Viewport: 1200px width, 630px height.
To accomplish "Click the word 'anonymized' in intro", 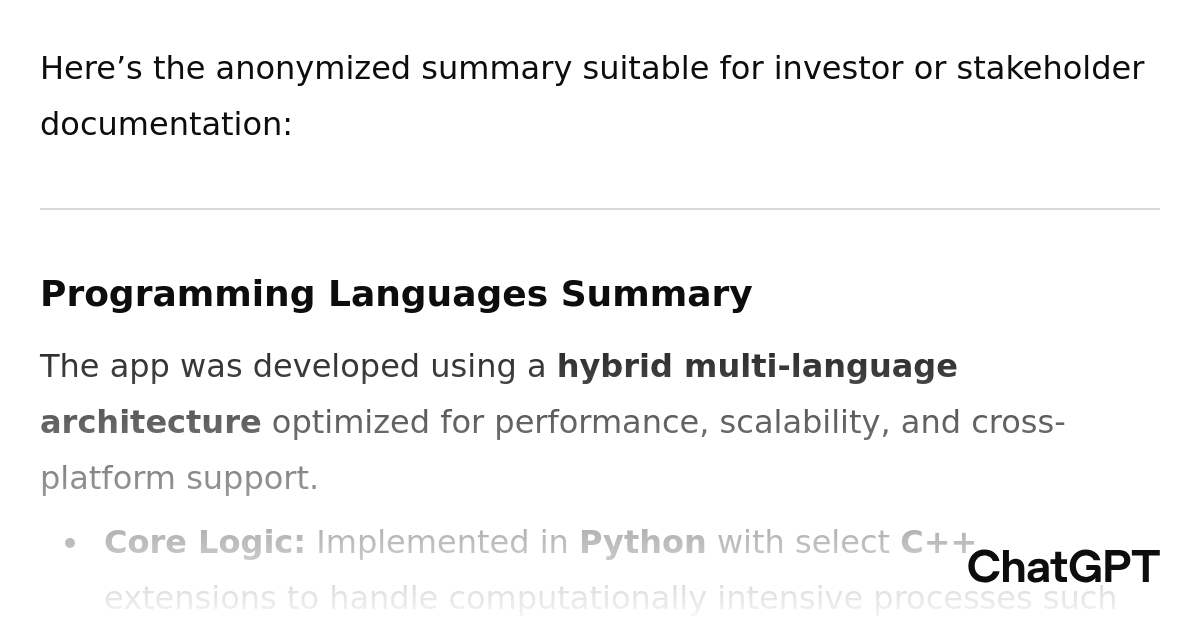I will pyautogui.click(x=312, y=69).
